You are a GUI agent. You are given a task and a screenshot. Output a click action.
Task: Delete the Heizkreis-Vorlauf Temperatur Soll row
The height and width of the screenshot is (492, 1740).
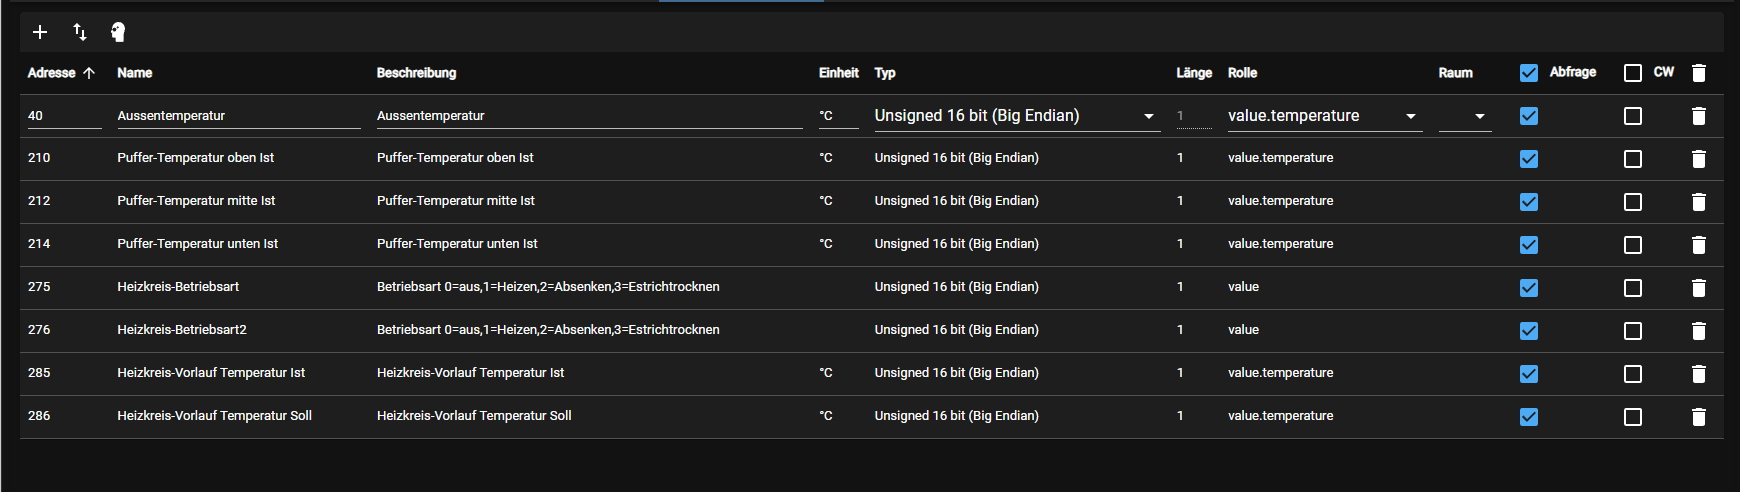coord(1698,417)
